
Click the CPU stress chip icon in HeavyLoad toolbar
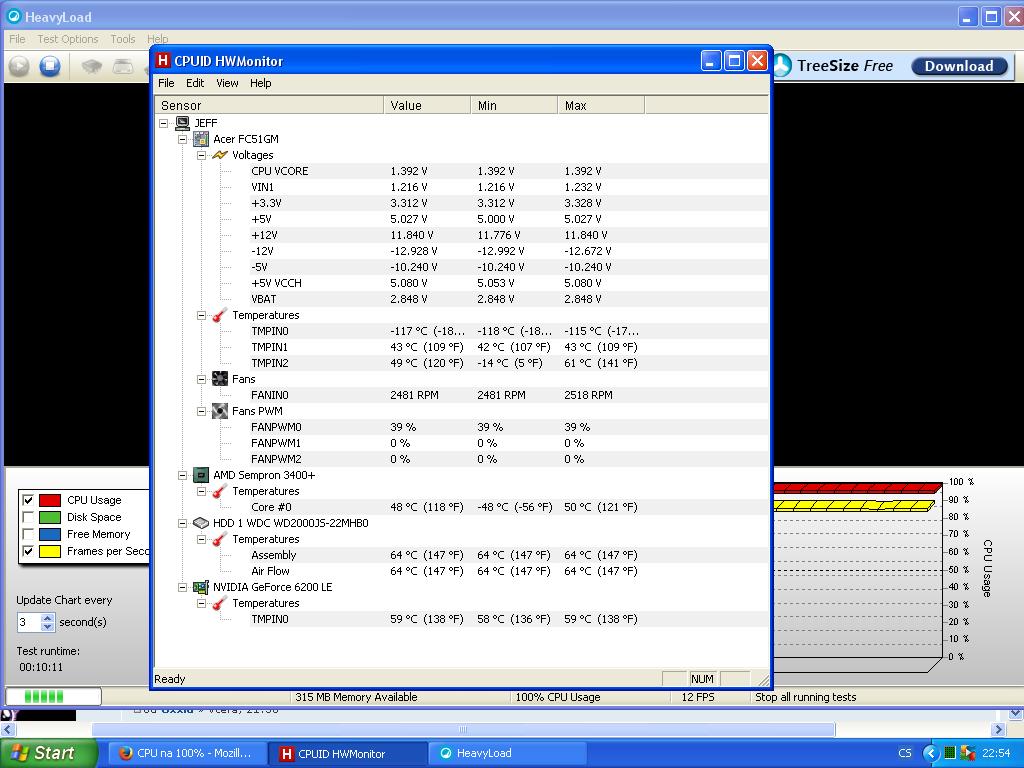(x=91, y=66)
